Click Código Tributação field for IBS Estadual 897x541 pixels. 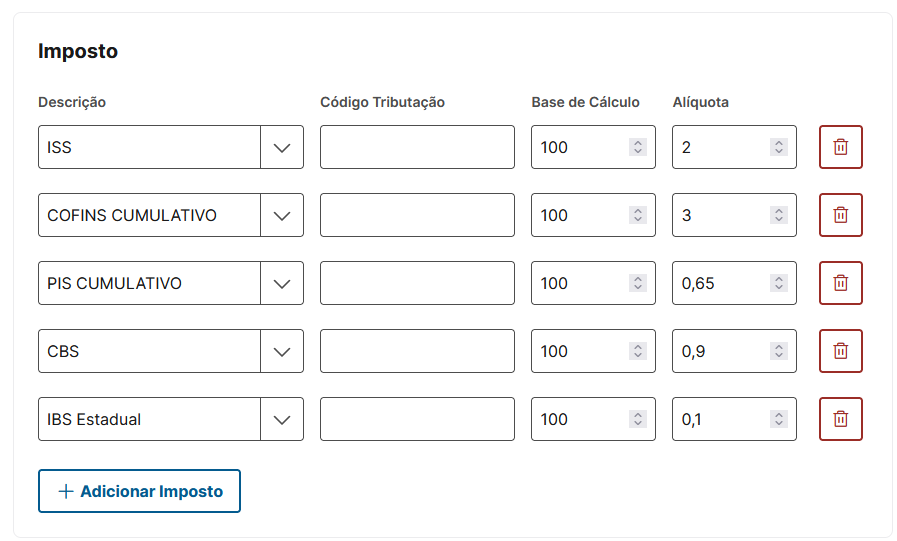pyautogui.click(x=417, y=419)
